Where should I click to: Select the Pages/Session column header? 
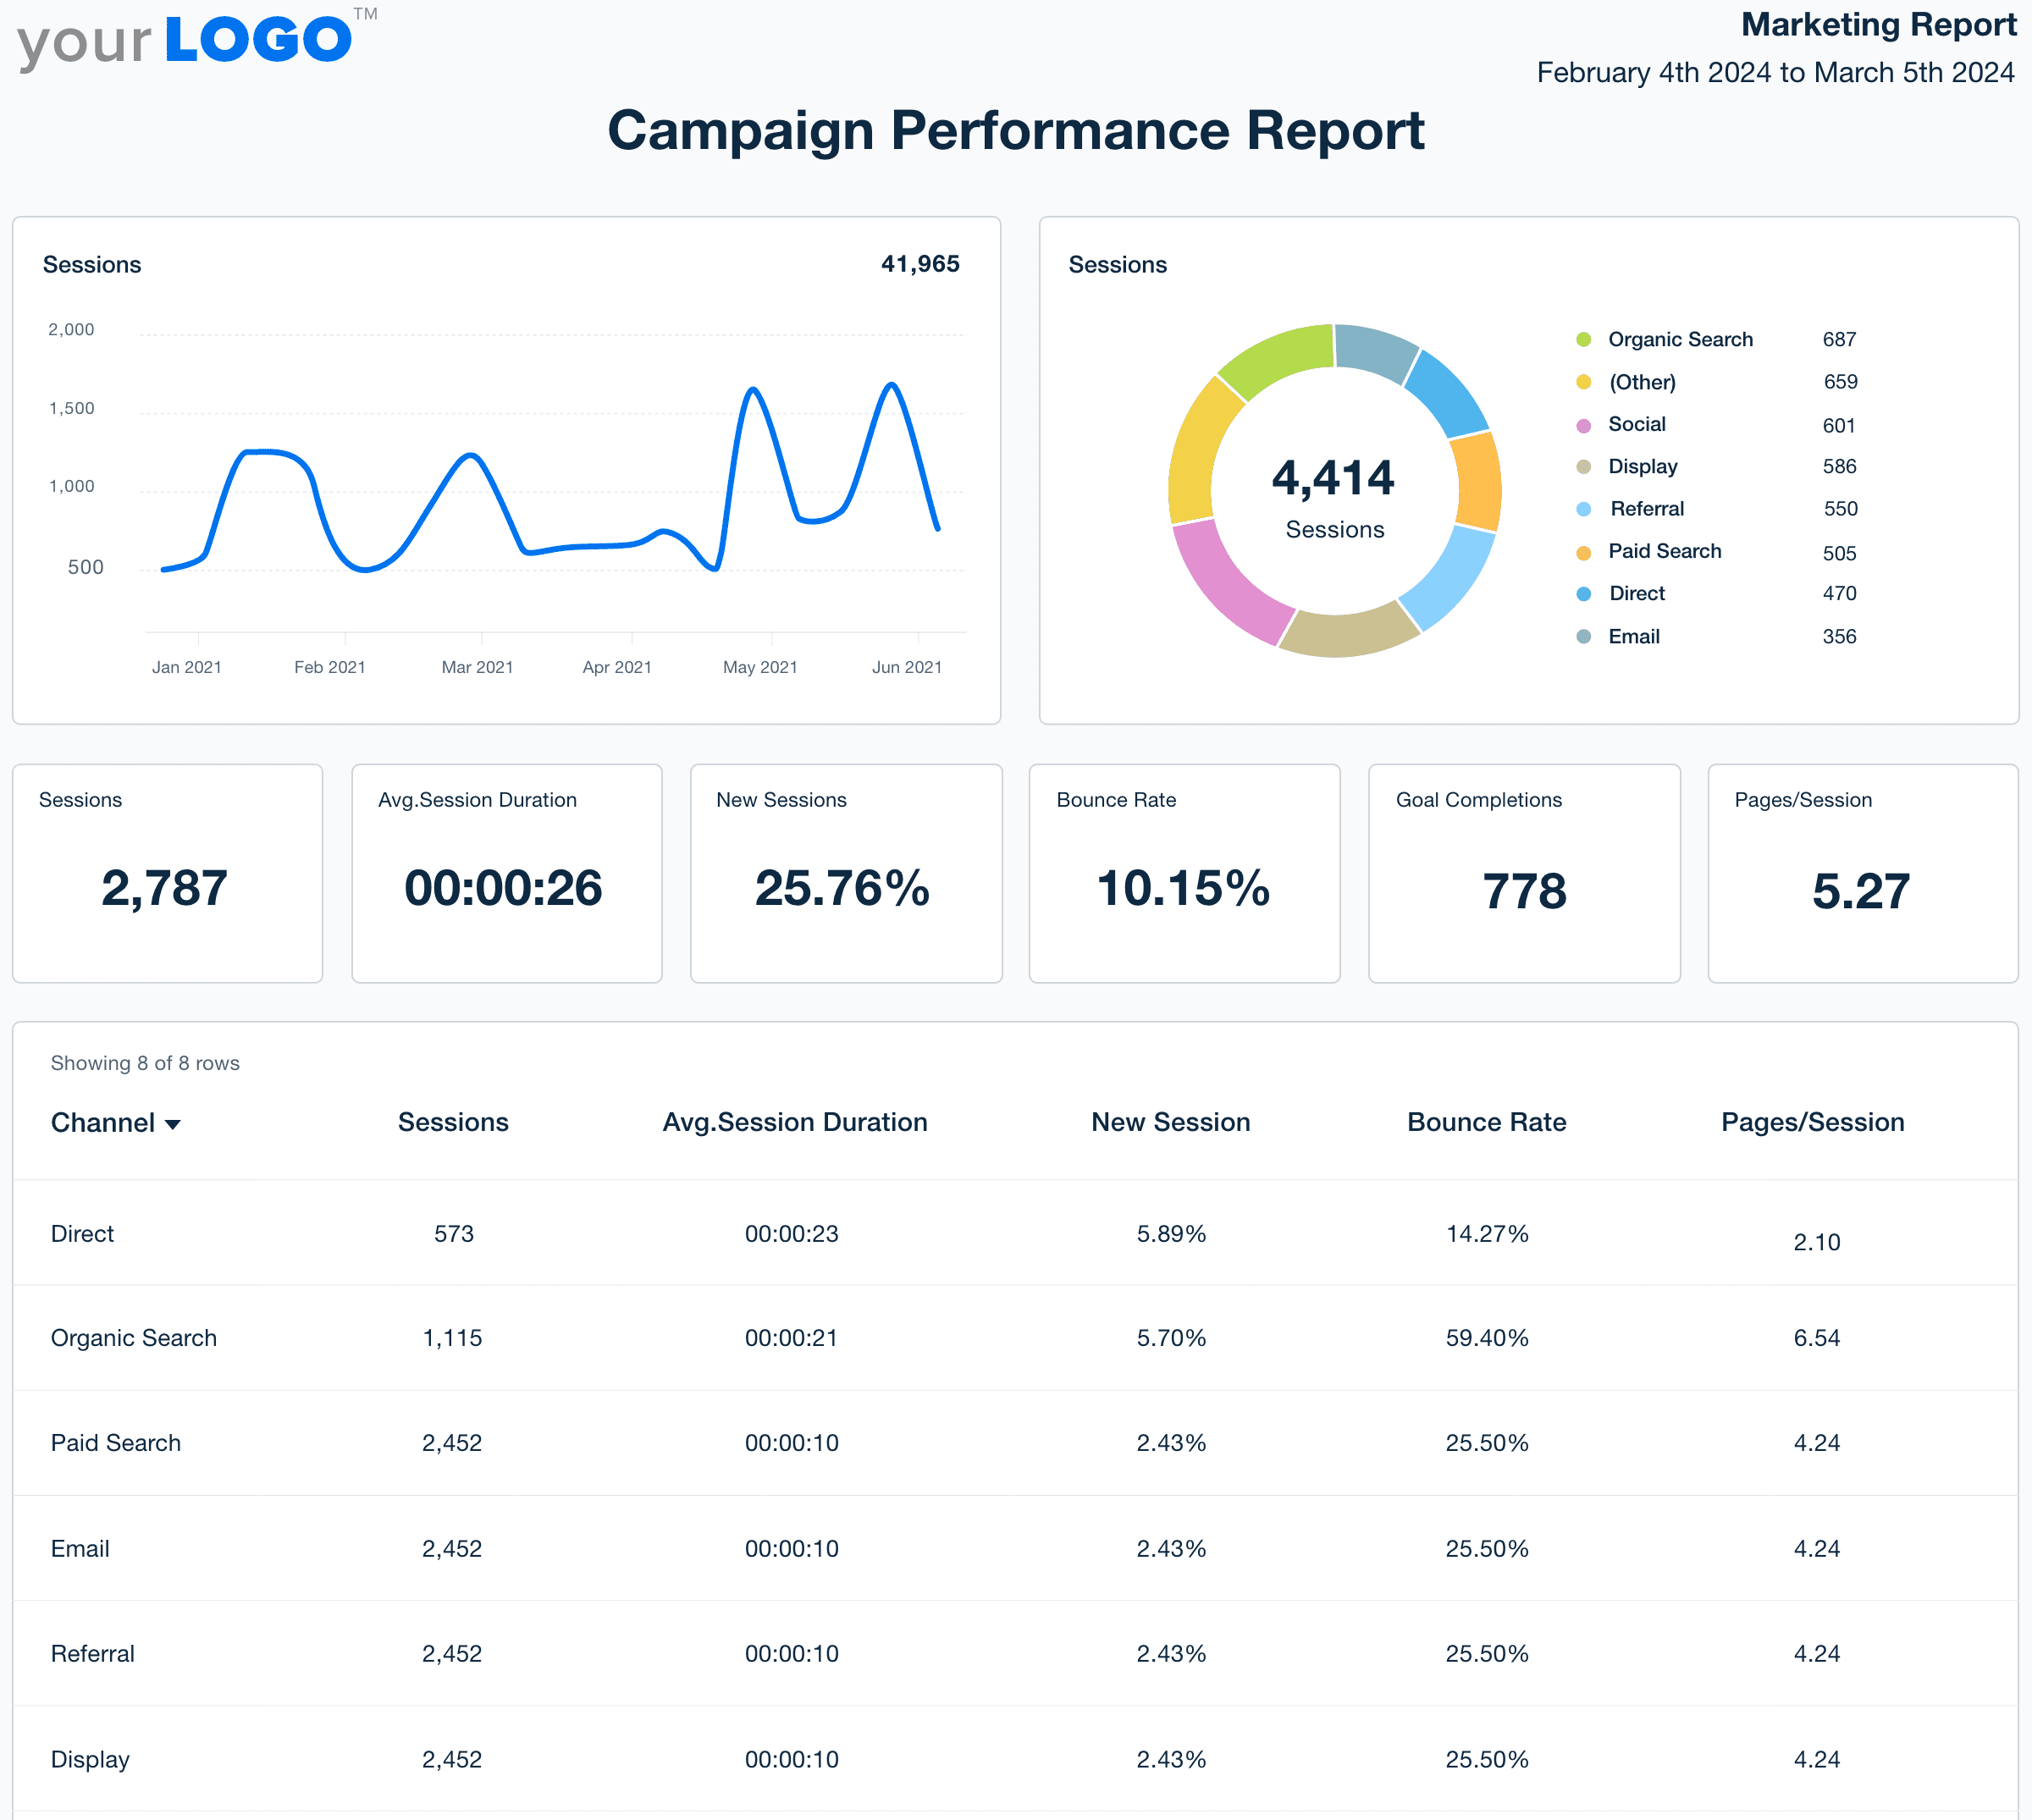point(1811,1121)
